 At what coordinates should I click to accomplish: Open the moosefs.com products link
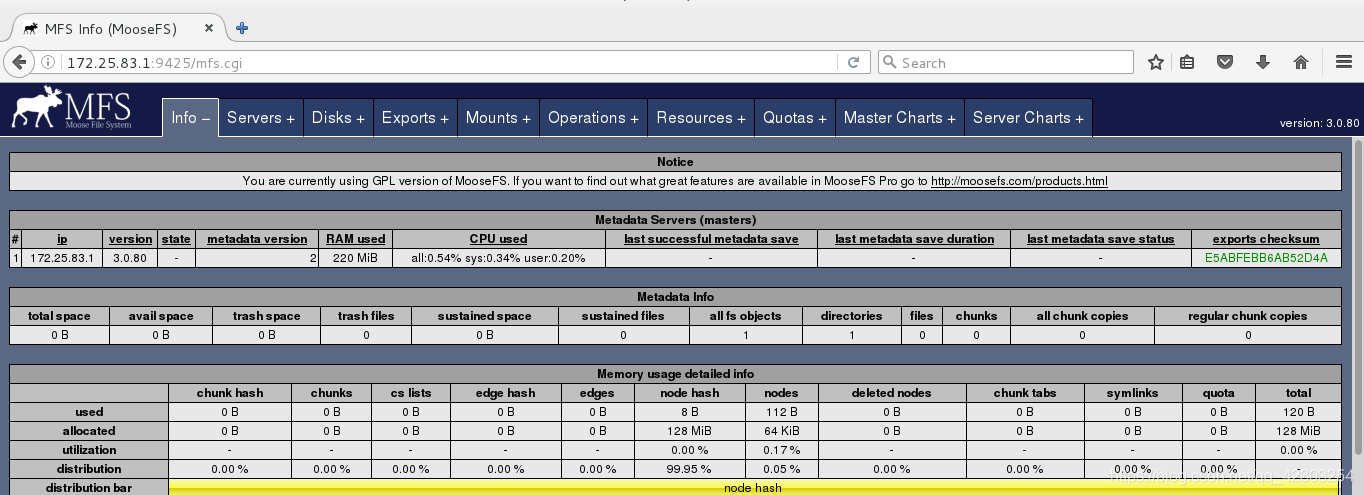click(x=1019, y=181)
